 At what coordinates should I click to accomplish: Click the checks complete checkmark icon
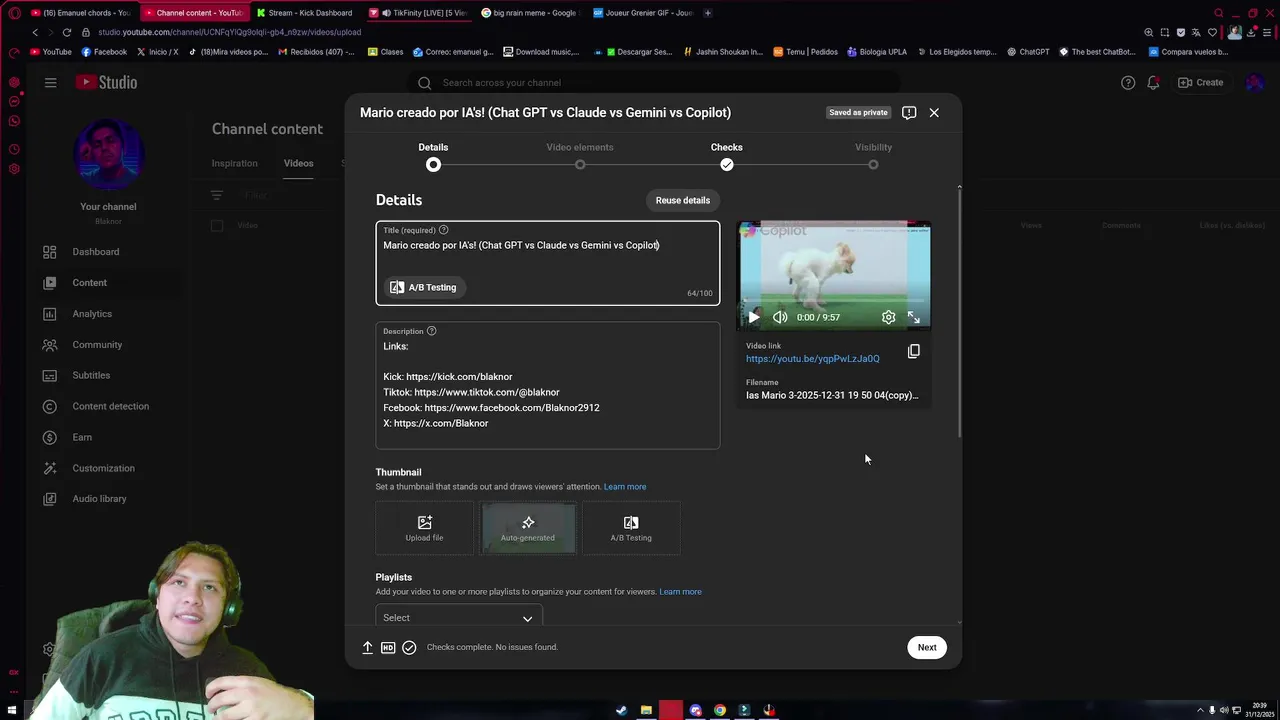click(409, 647)
